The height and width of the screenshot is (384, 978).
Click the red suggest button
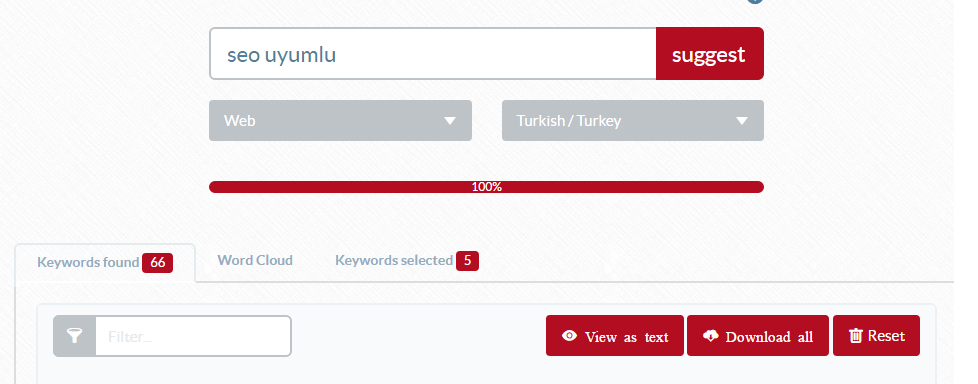click(x=709, y=54)
